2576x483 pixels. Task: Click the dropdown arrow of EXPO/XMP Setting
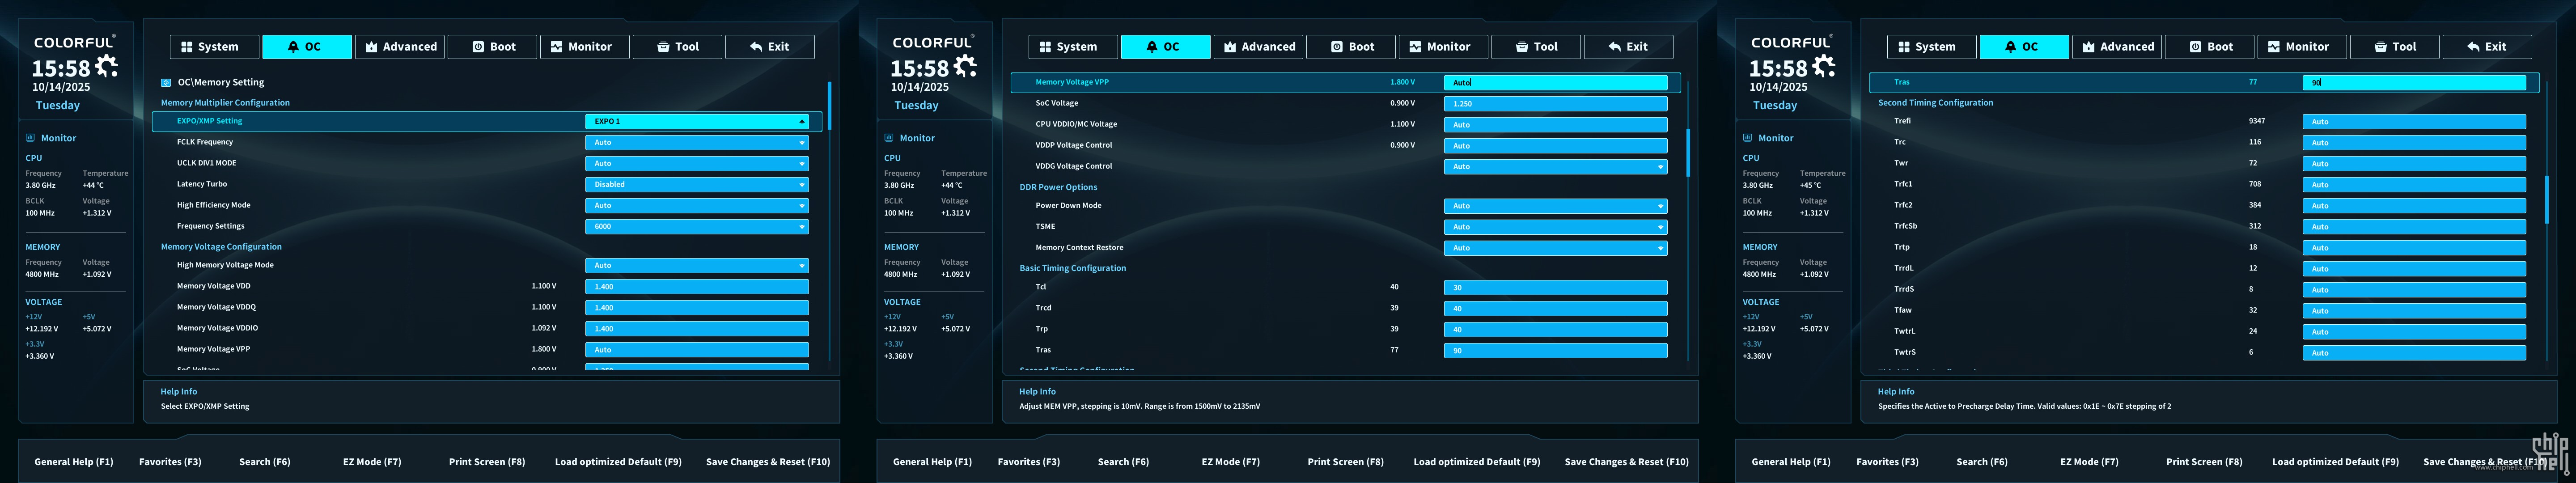click(801, 122)
